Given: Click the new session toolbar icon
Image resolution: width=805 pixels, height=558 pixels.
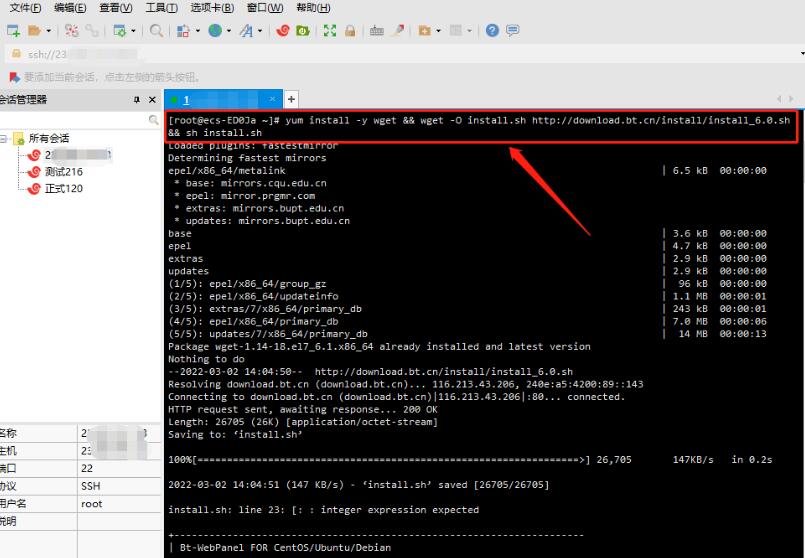Looking at the screenshot, I should (13, 31).
